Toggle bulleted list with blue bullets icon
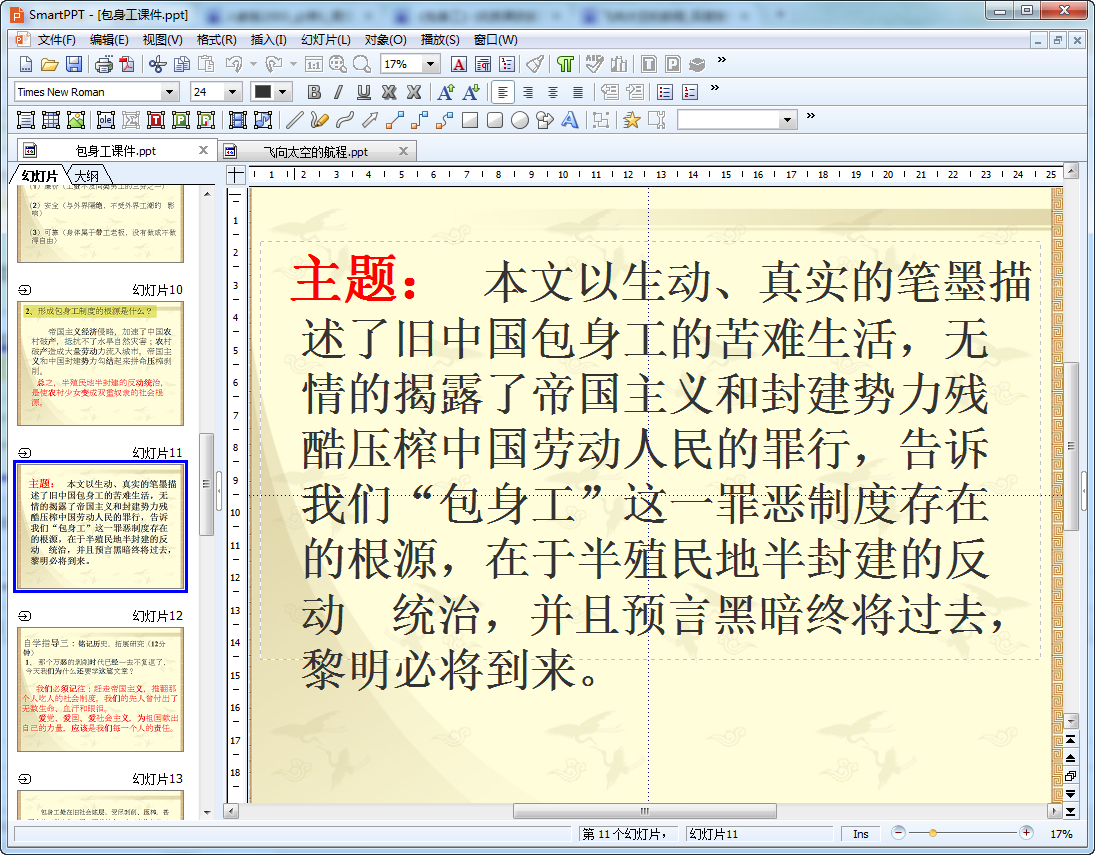Viewport: 1095px width, 855px height. pos(665,92)
